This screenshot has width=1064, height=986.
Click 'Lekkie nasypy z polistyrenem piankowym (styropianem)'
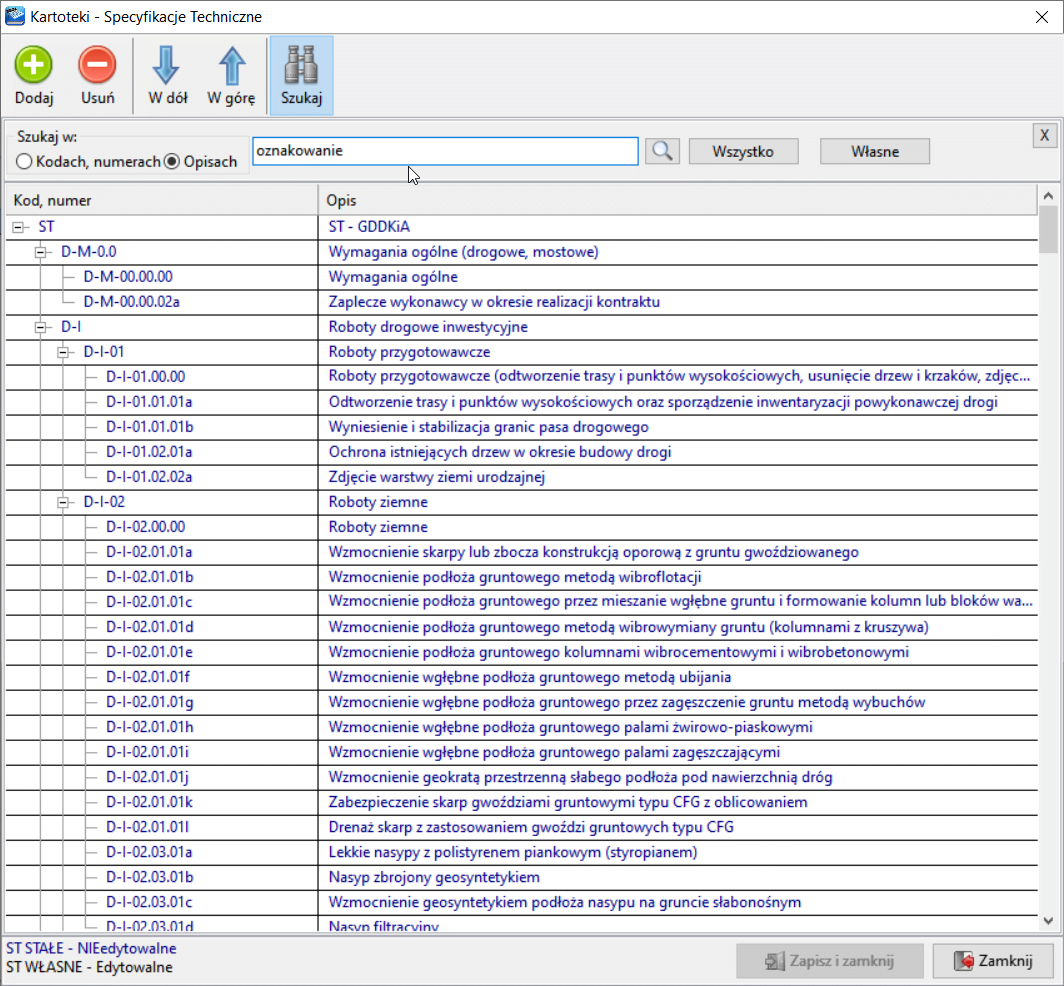tap(513, 852)
